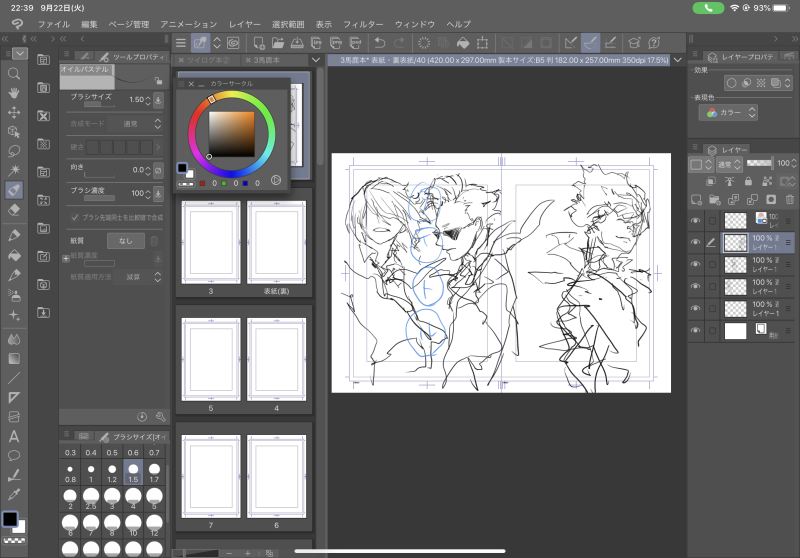Select the Lasso selection tool

pos(14,151)
